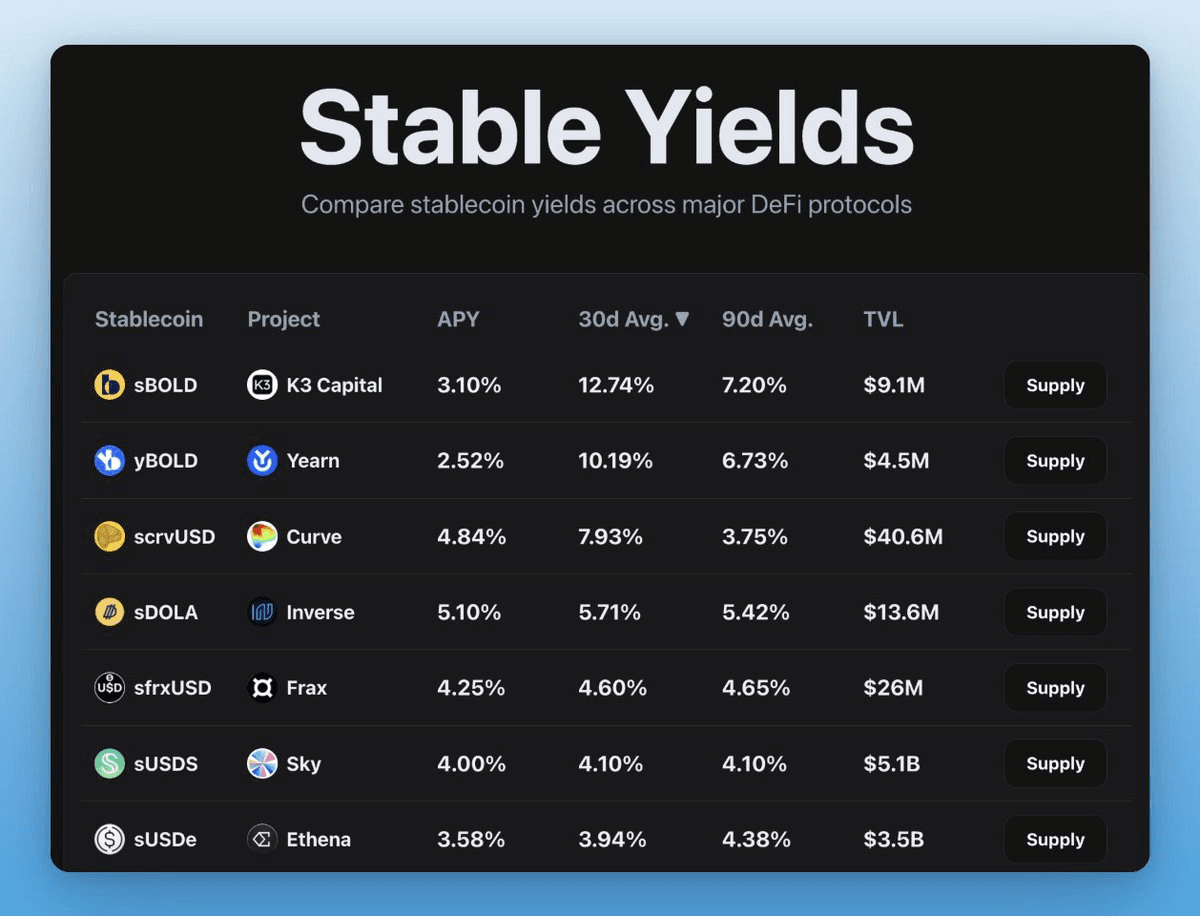This screenshot has height=916, width=1200.
Task: Sort table by TVL header
Action: [883, 319]
